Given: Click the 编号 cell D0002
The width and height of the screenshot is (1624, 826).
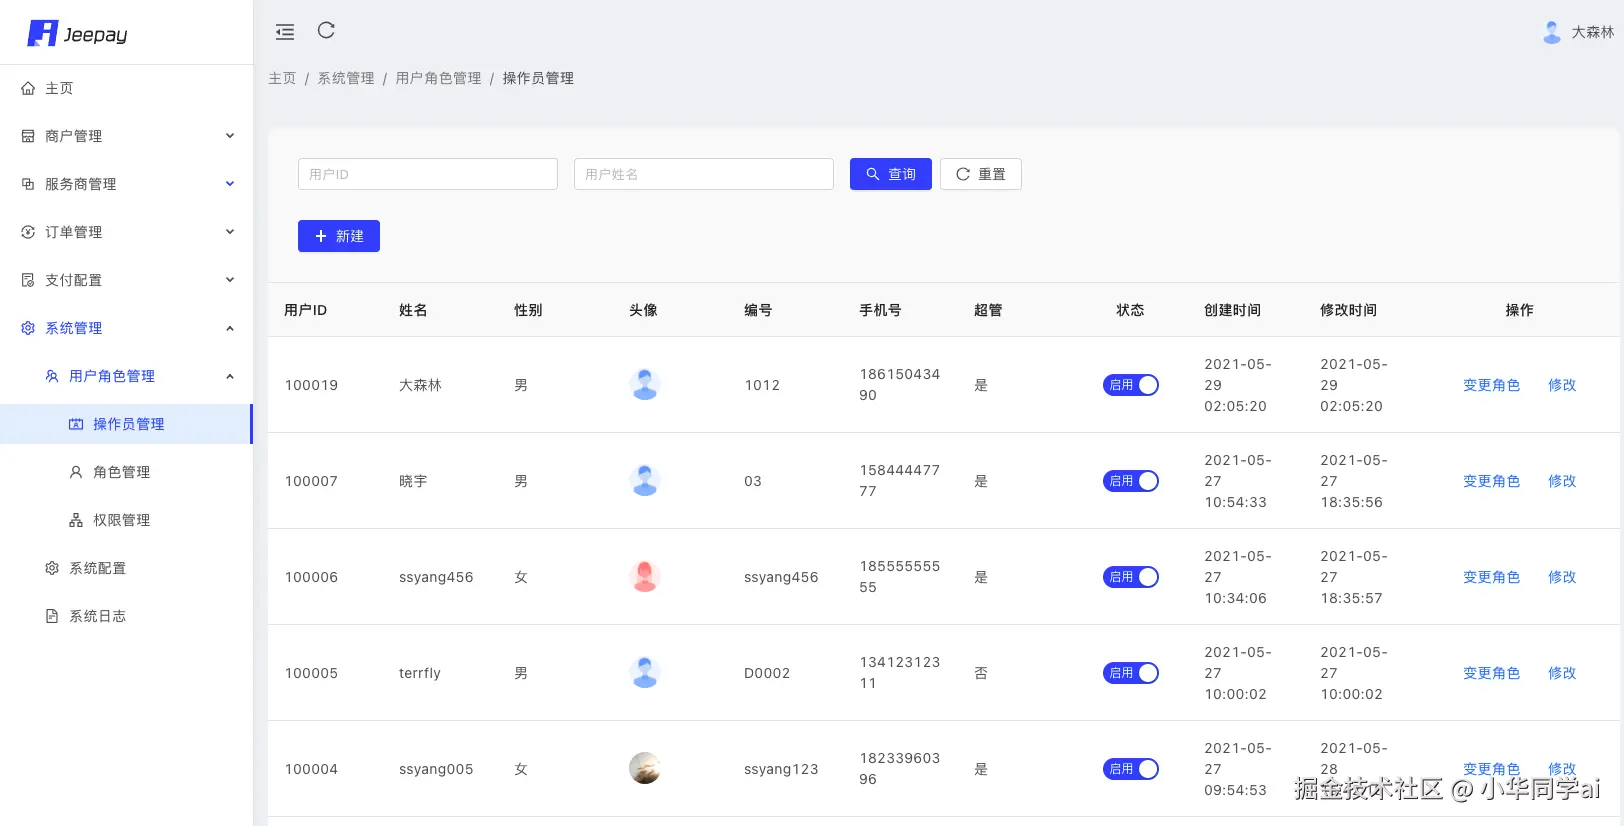Looking at the screenshot, I should [767, 673].
